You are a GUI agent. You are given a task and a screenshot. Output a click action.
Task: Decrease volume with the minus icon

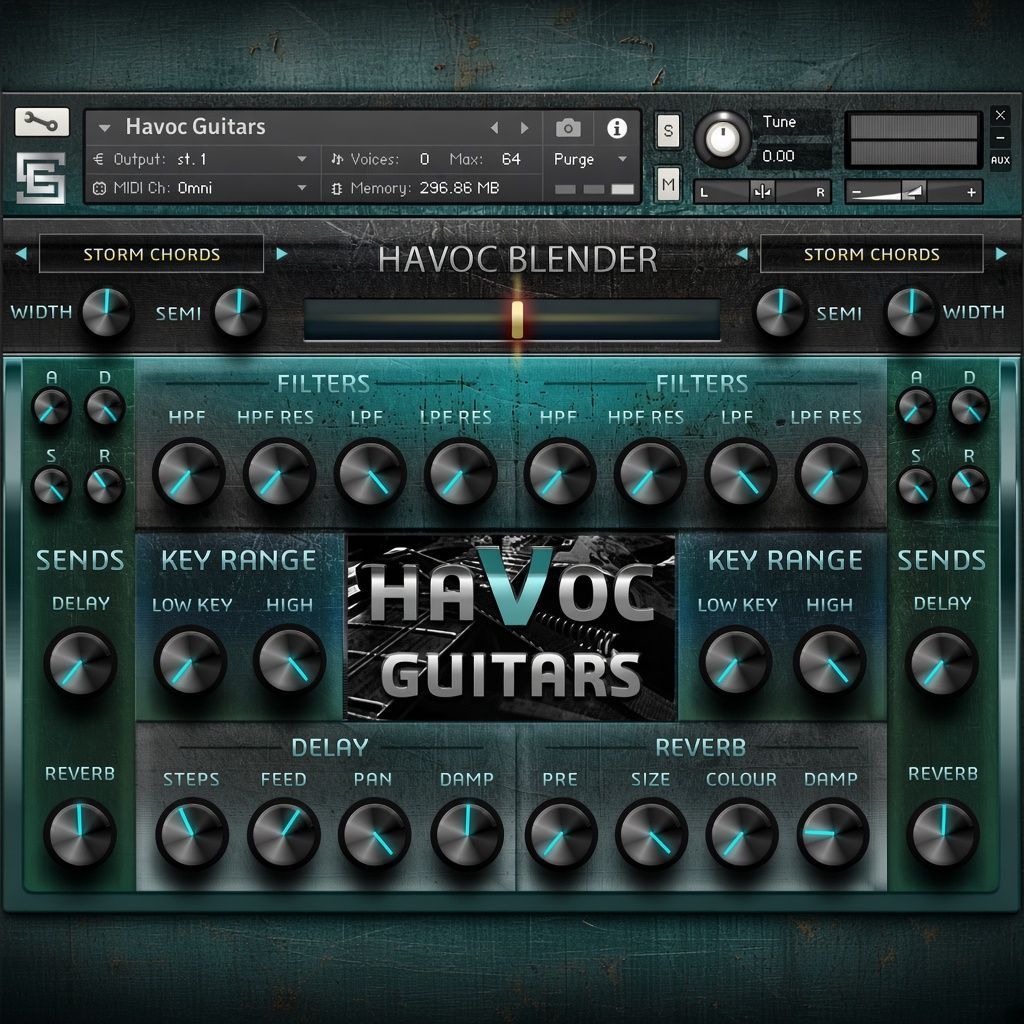coord(857,193)
